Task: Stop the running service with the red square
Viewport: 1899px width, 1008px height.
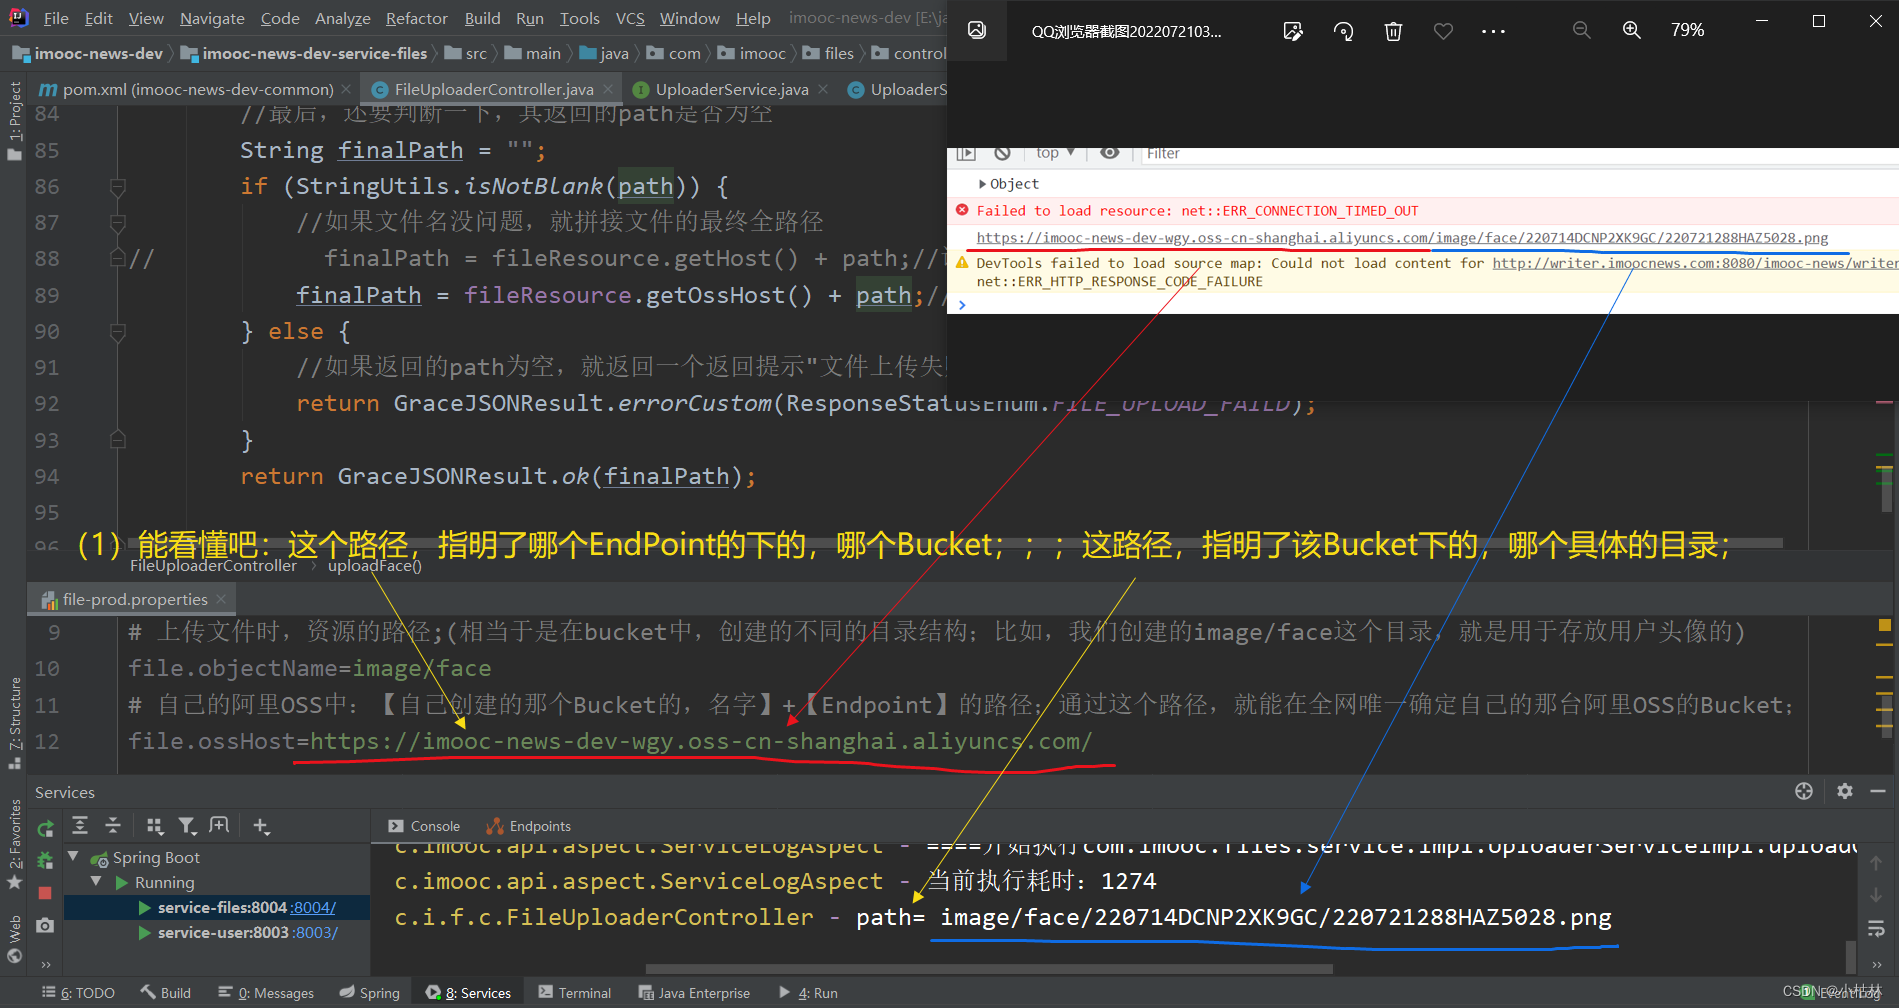Action: (x=45, y=892)
